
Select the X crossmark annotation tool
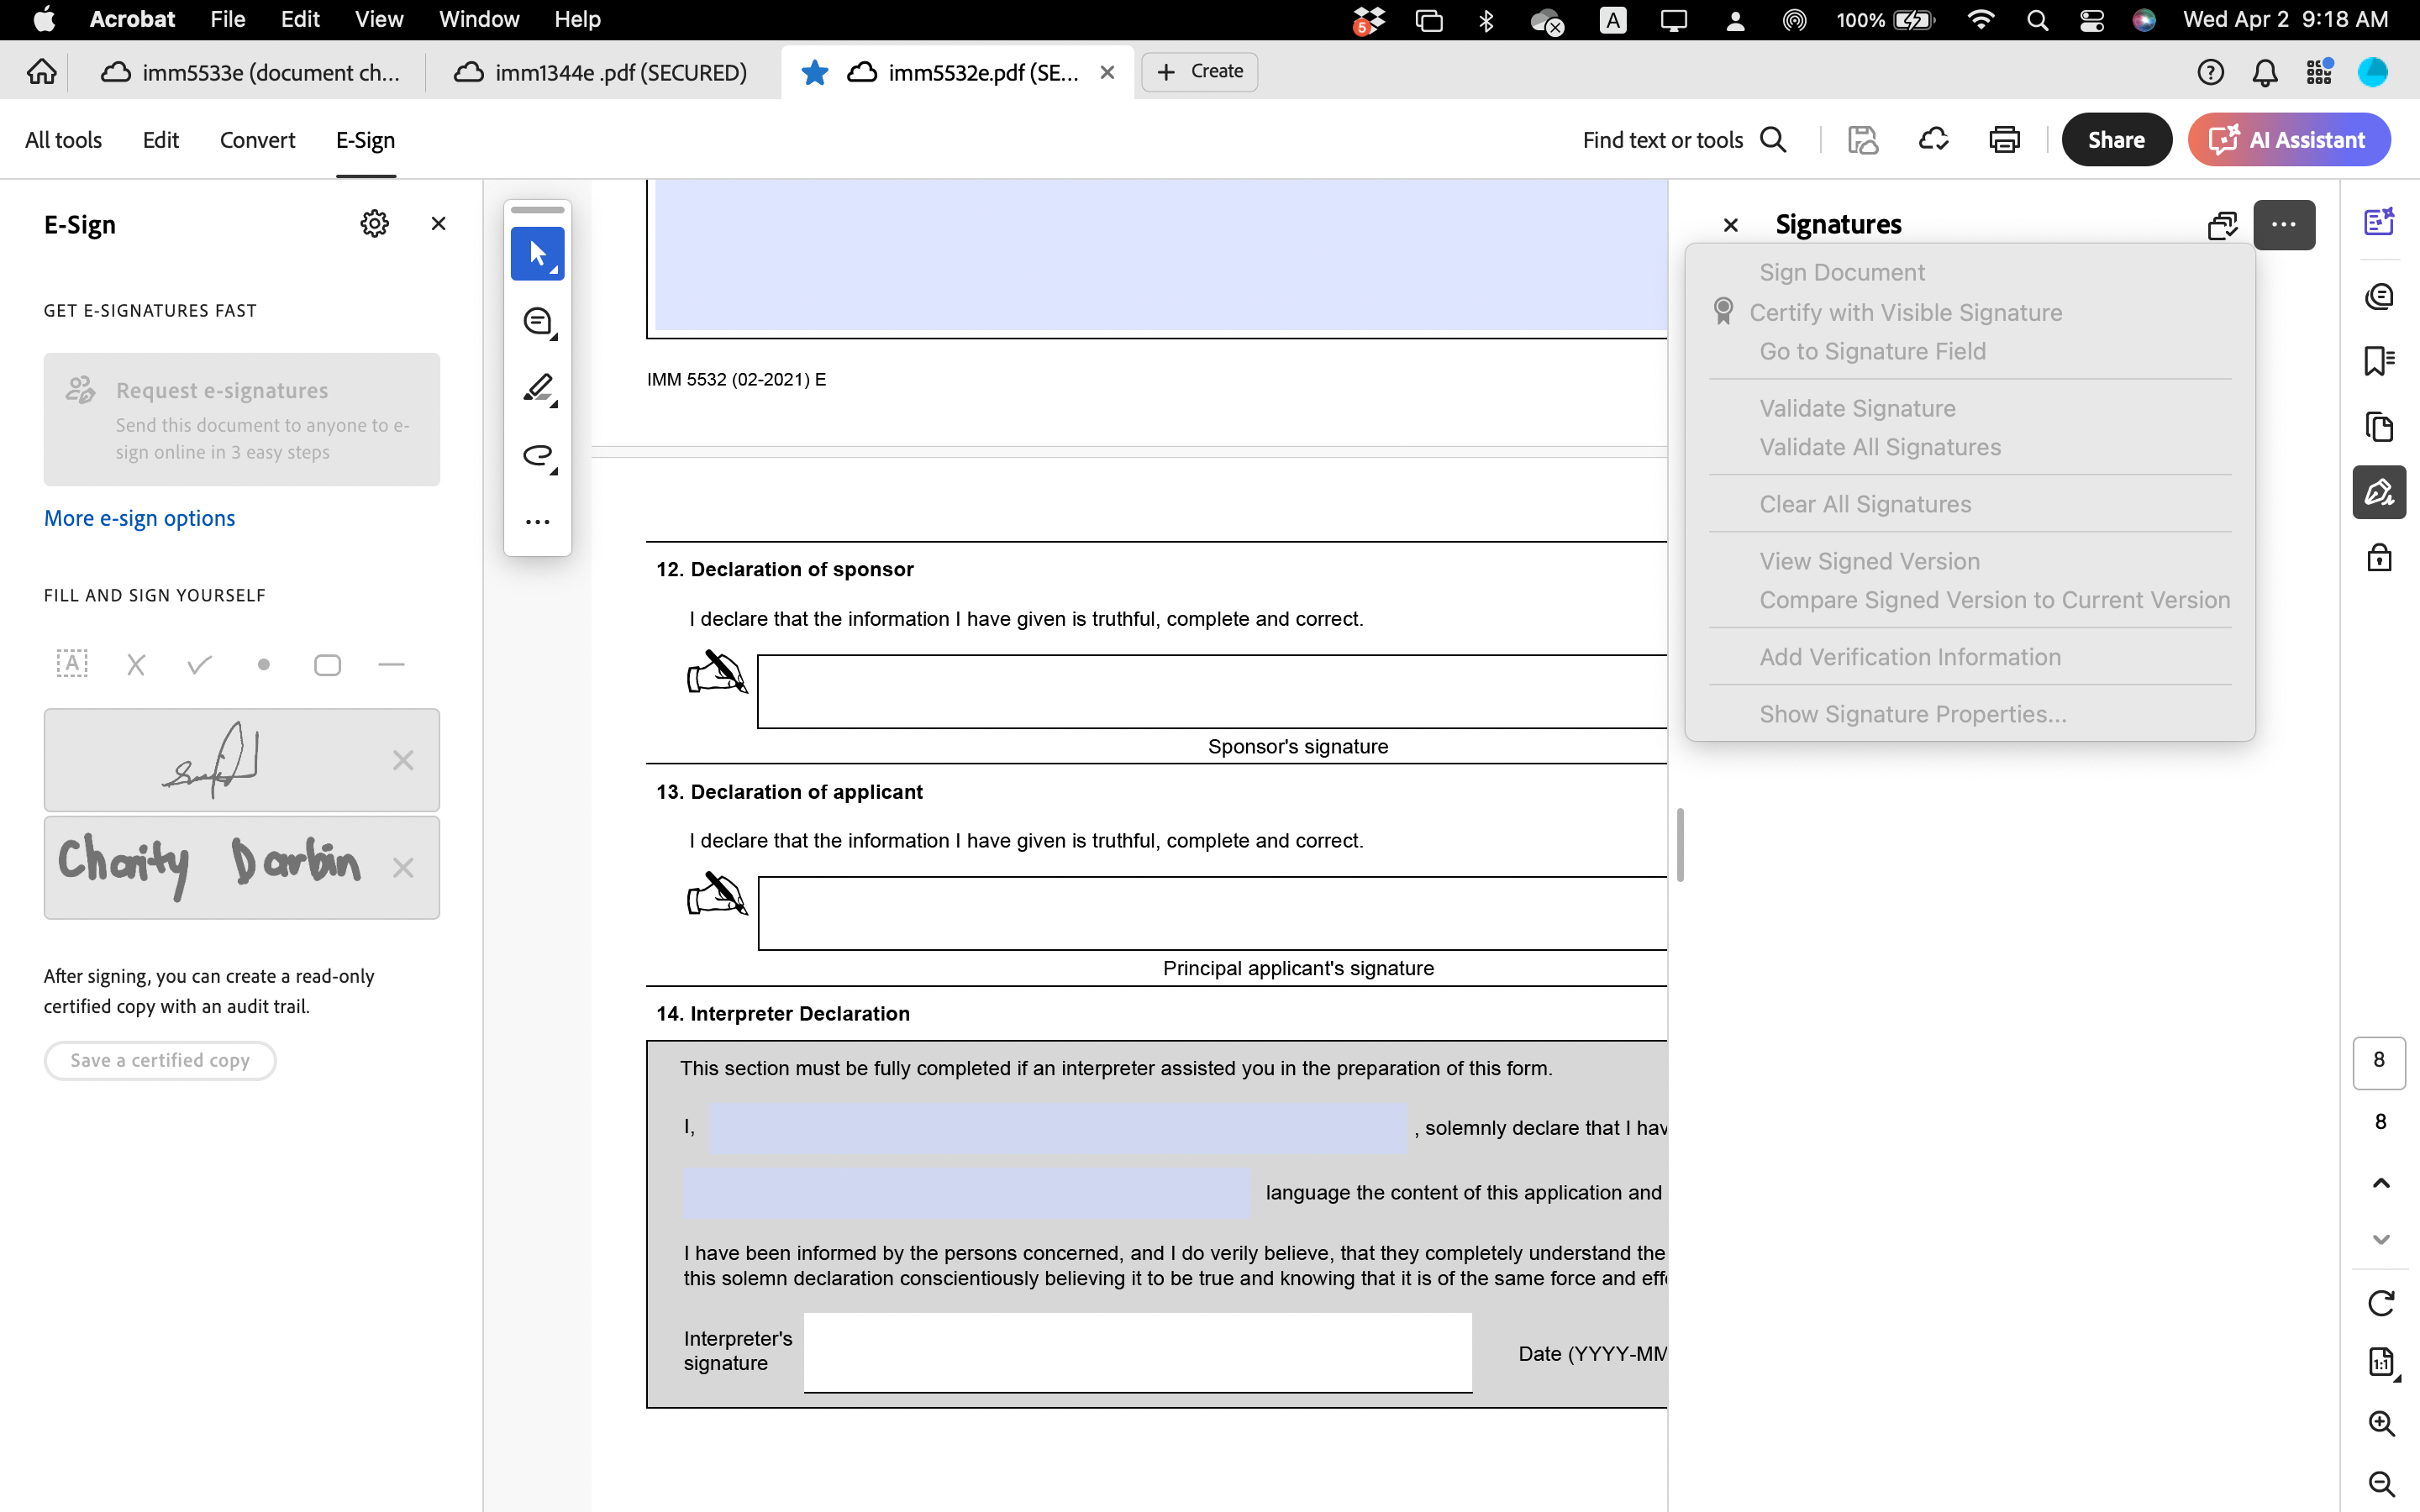[x=137, y=664]
